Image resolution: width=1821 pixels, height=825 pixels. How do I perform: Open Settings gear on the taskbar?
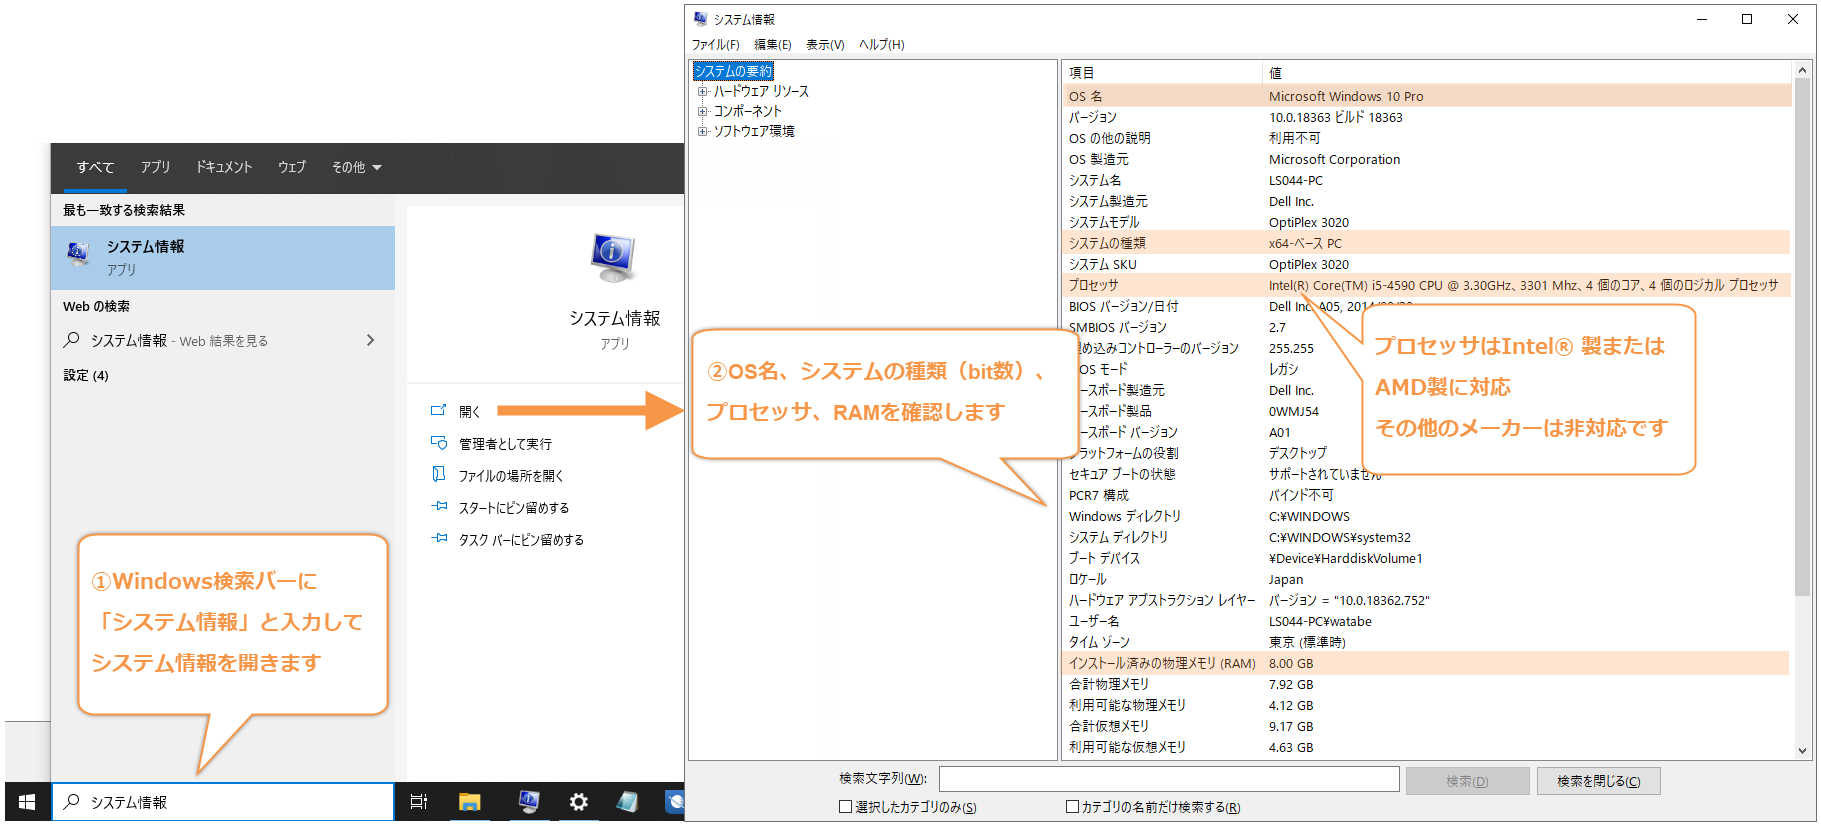tap(579, 802)
